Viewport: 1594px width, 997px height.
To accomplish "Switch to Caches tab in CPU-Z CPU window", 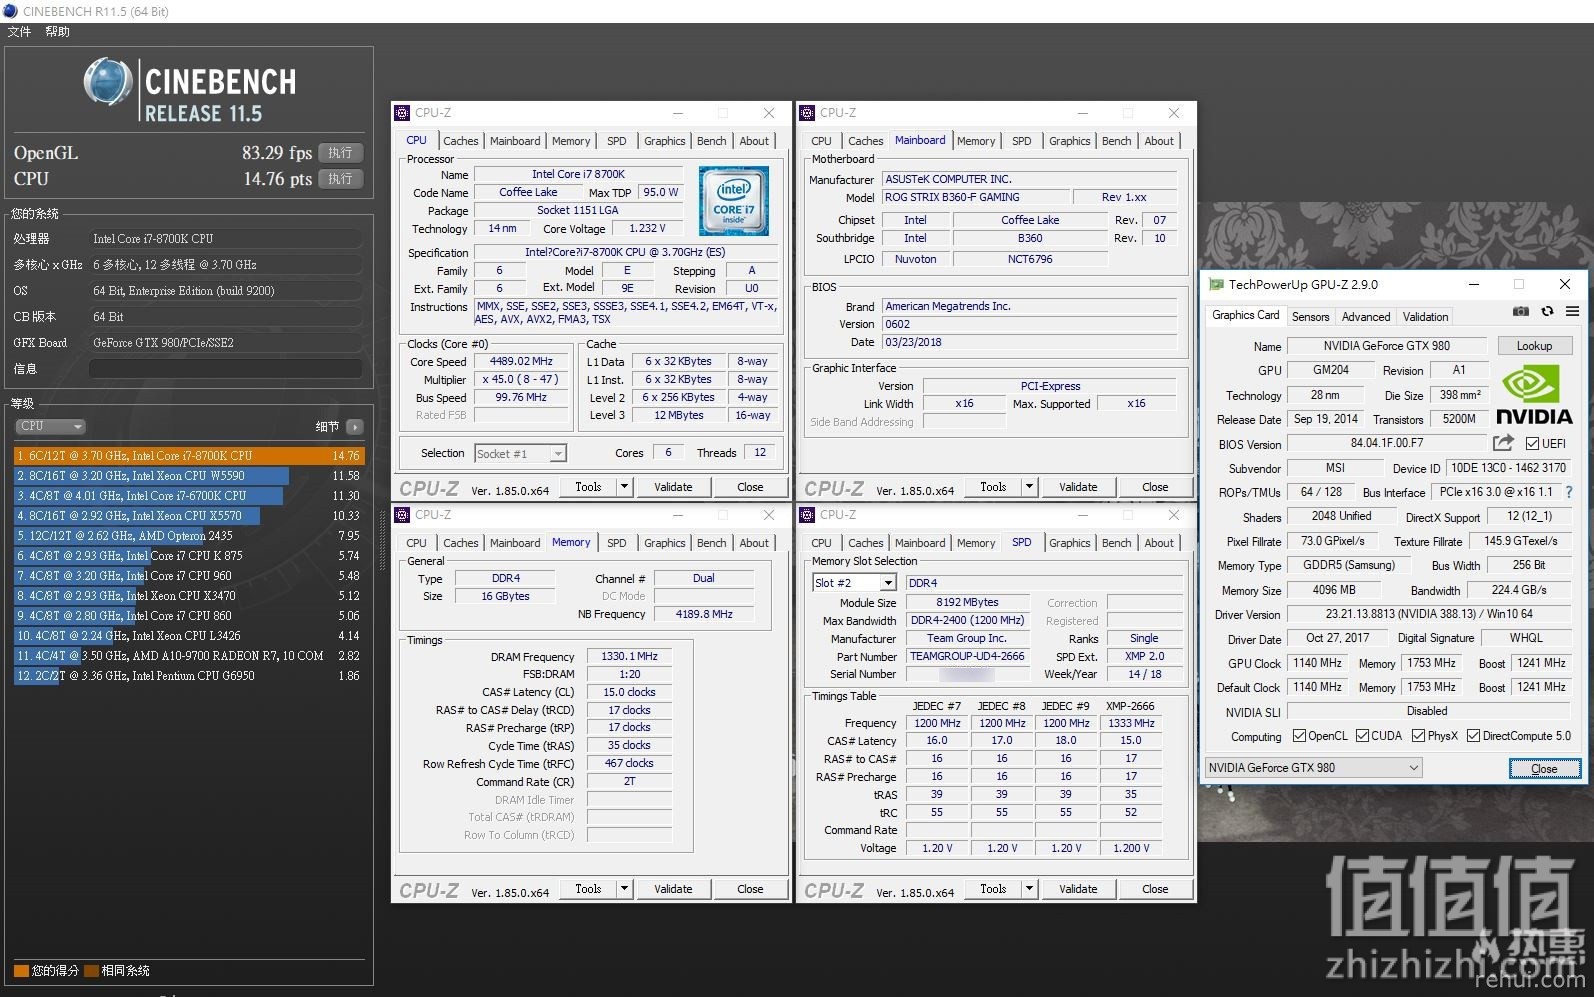I will [x=461, y=141].
